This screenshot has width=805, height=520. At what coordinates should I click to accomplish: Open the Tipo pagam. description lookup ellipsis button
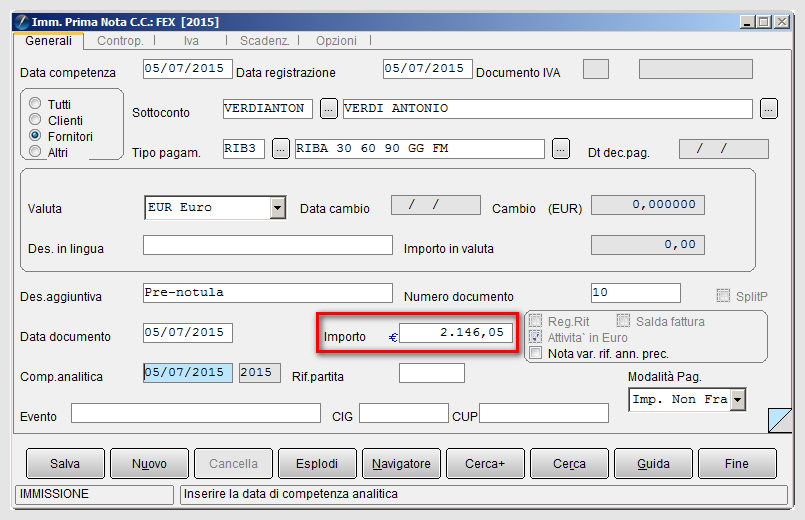(x=561, y=149)
